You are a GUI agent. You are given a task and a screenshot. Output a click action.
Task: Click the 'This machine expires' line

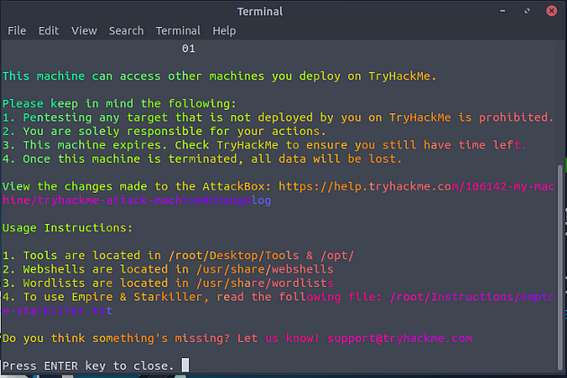click(x=264, y=145)
